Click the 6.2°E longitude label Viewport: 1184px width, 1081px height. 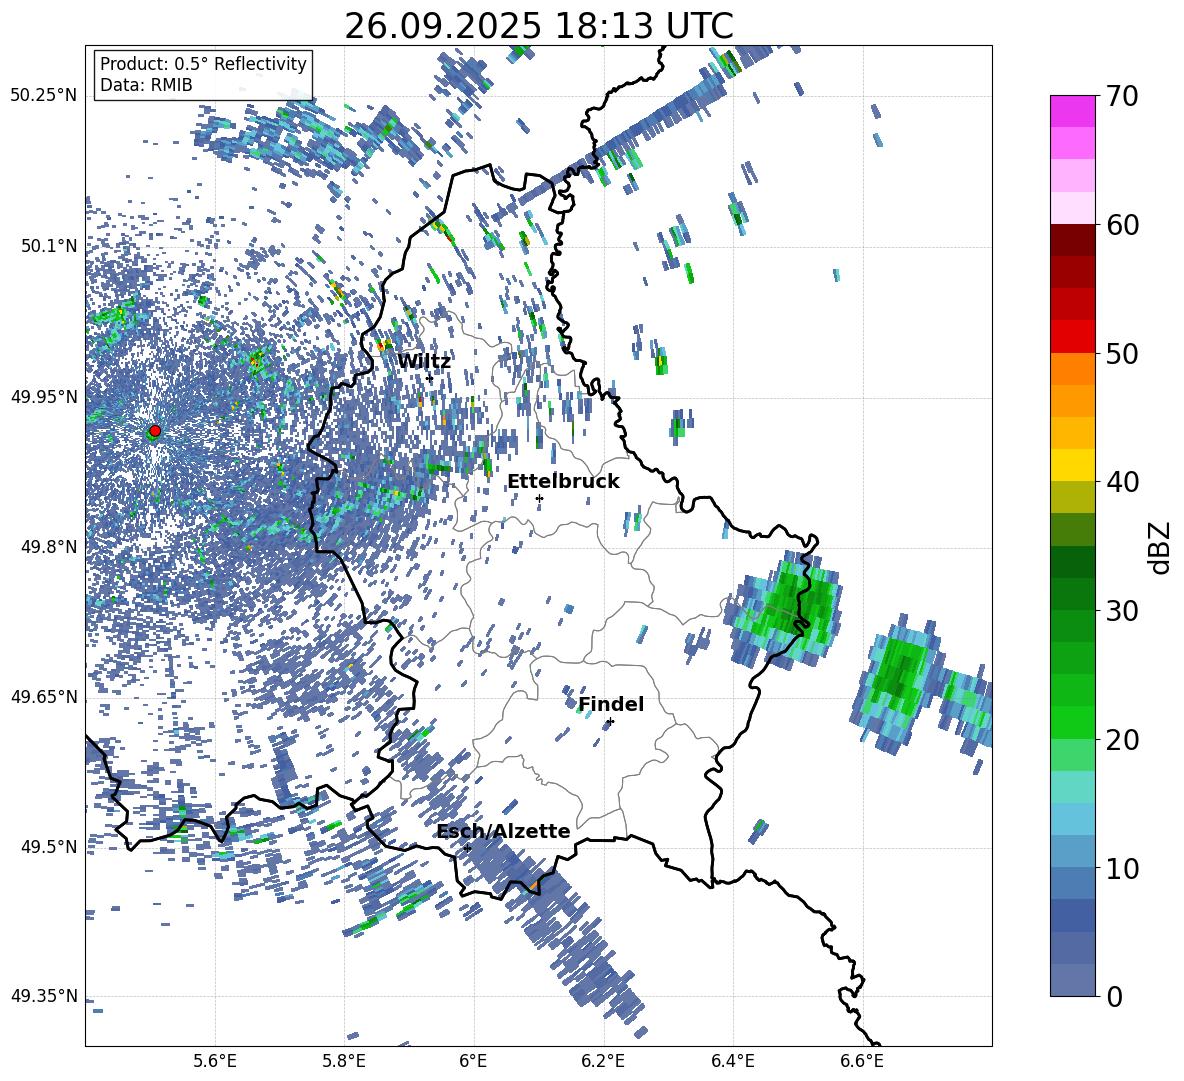point(603,1062)
